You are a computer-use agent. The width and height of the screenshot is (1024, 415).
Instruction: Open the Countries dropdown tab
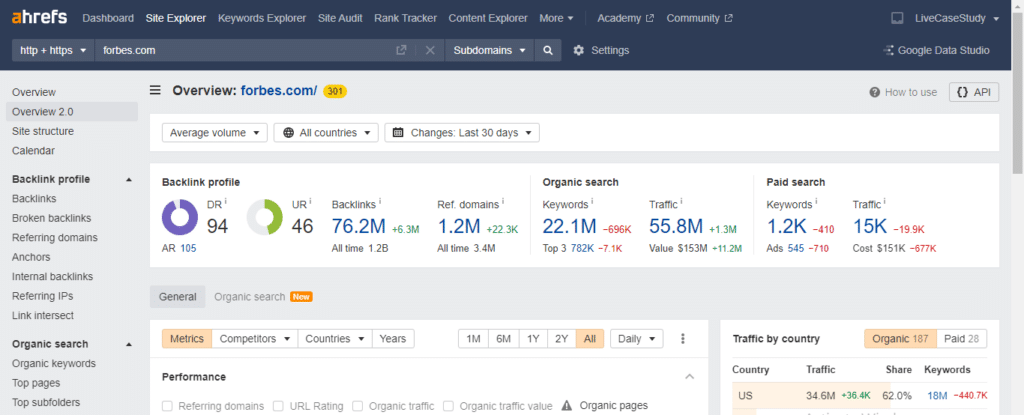pos(334,339)
